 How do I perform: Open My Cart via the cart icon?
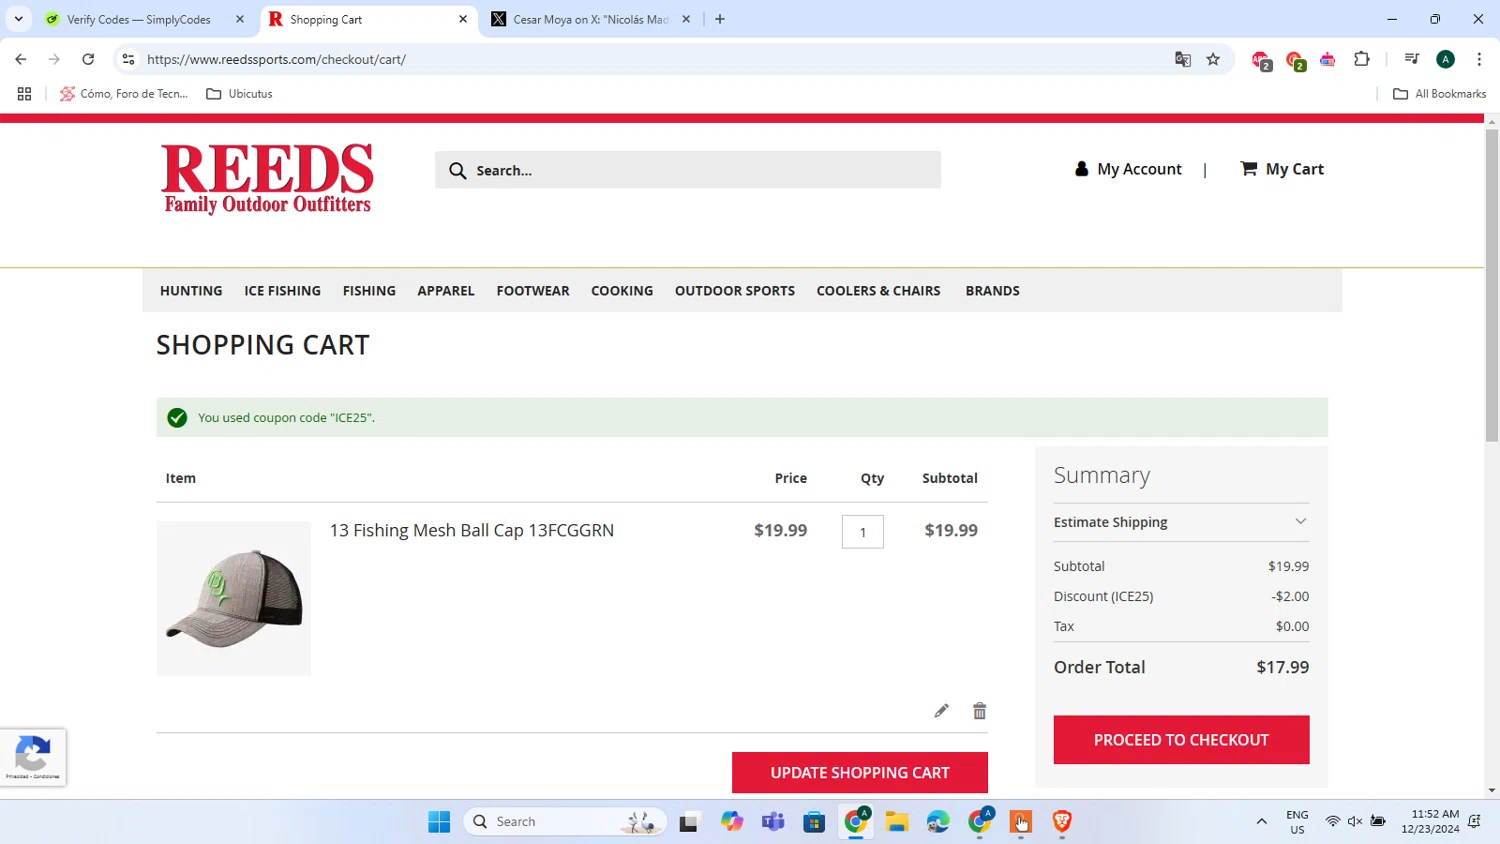coord(1248,168)
